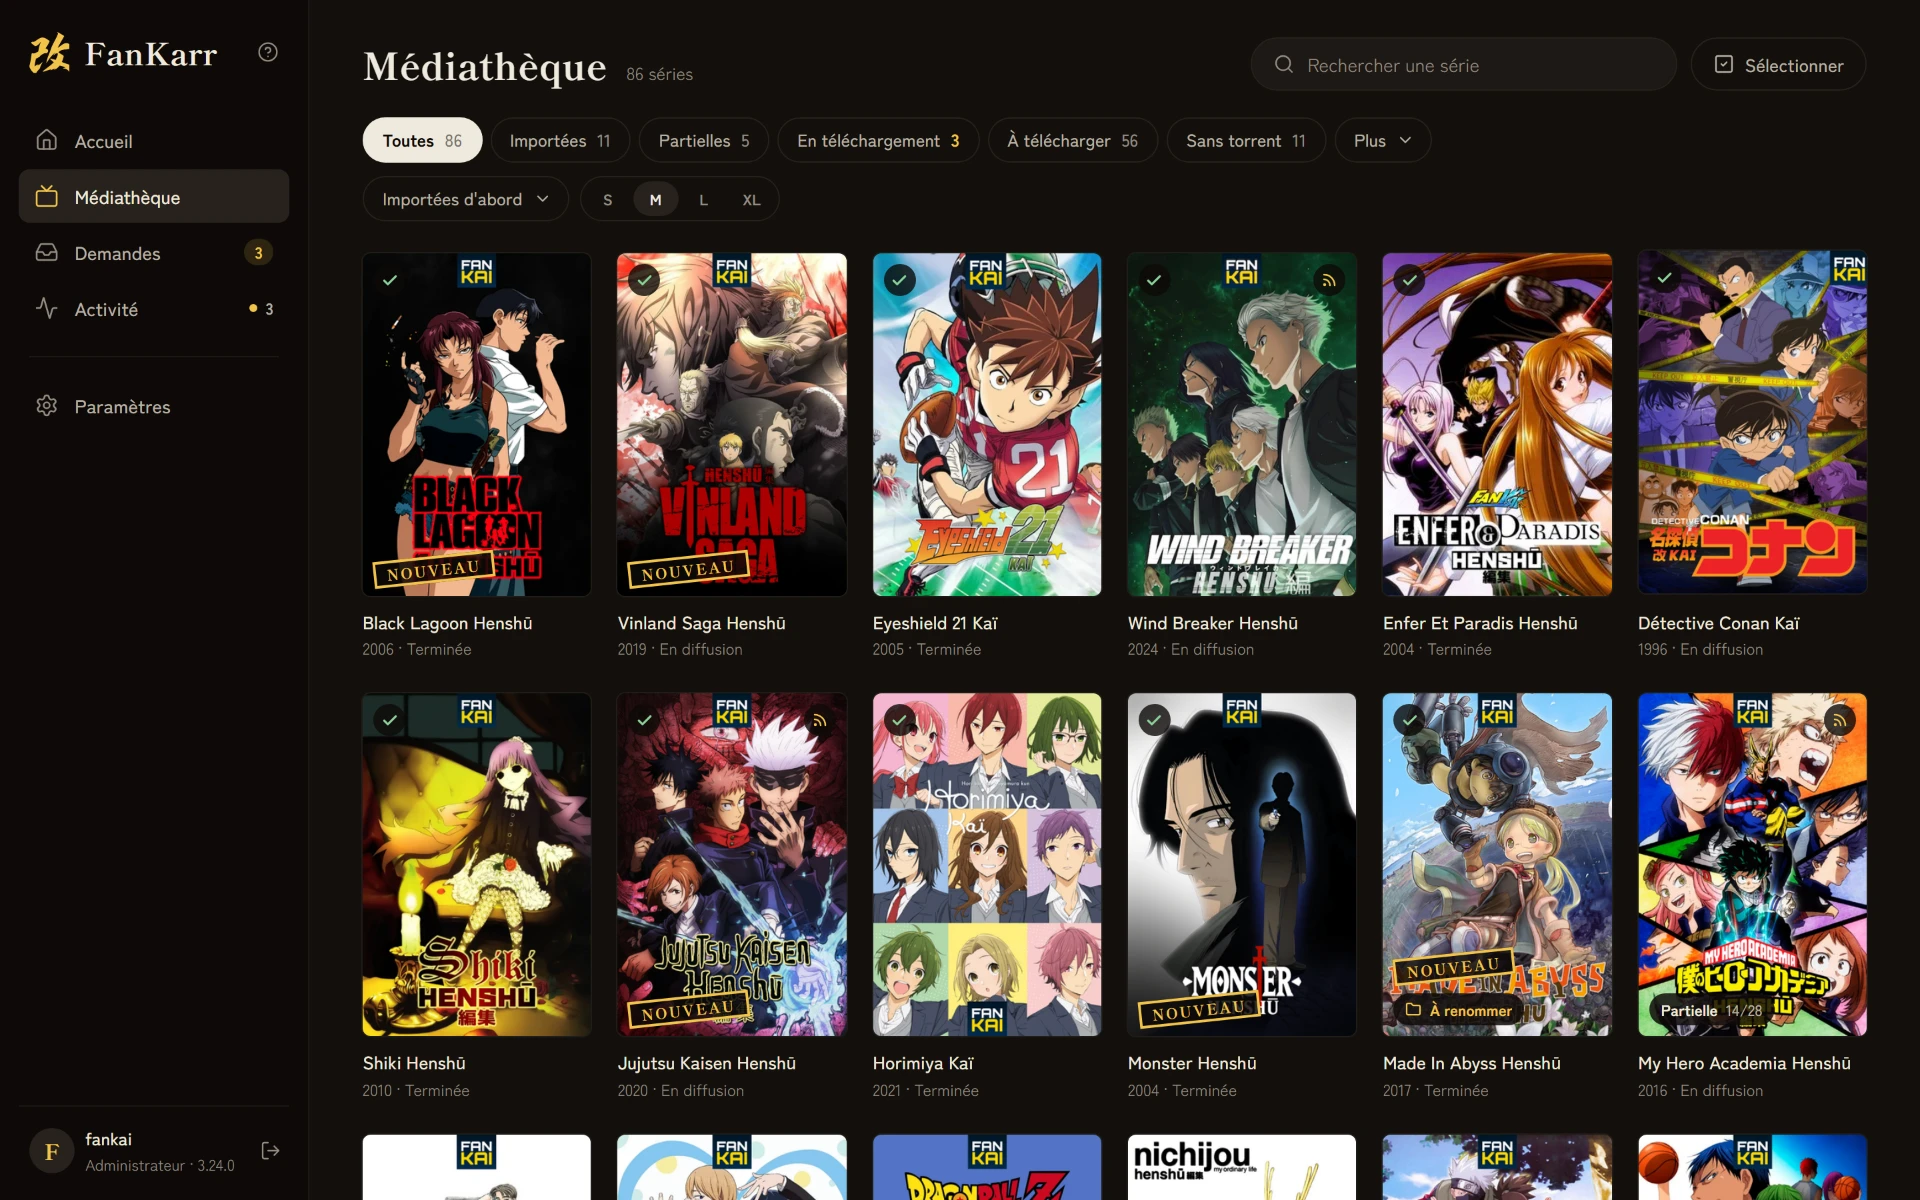Toggle the check mark on Détective Conan Kaï
The height and width of the screenshot is (1200, 1920).
coord(1665,279)
